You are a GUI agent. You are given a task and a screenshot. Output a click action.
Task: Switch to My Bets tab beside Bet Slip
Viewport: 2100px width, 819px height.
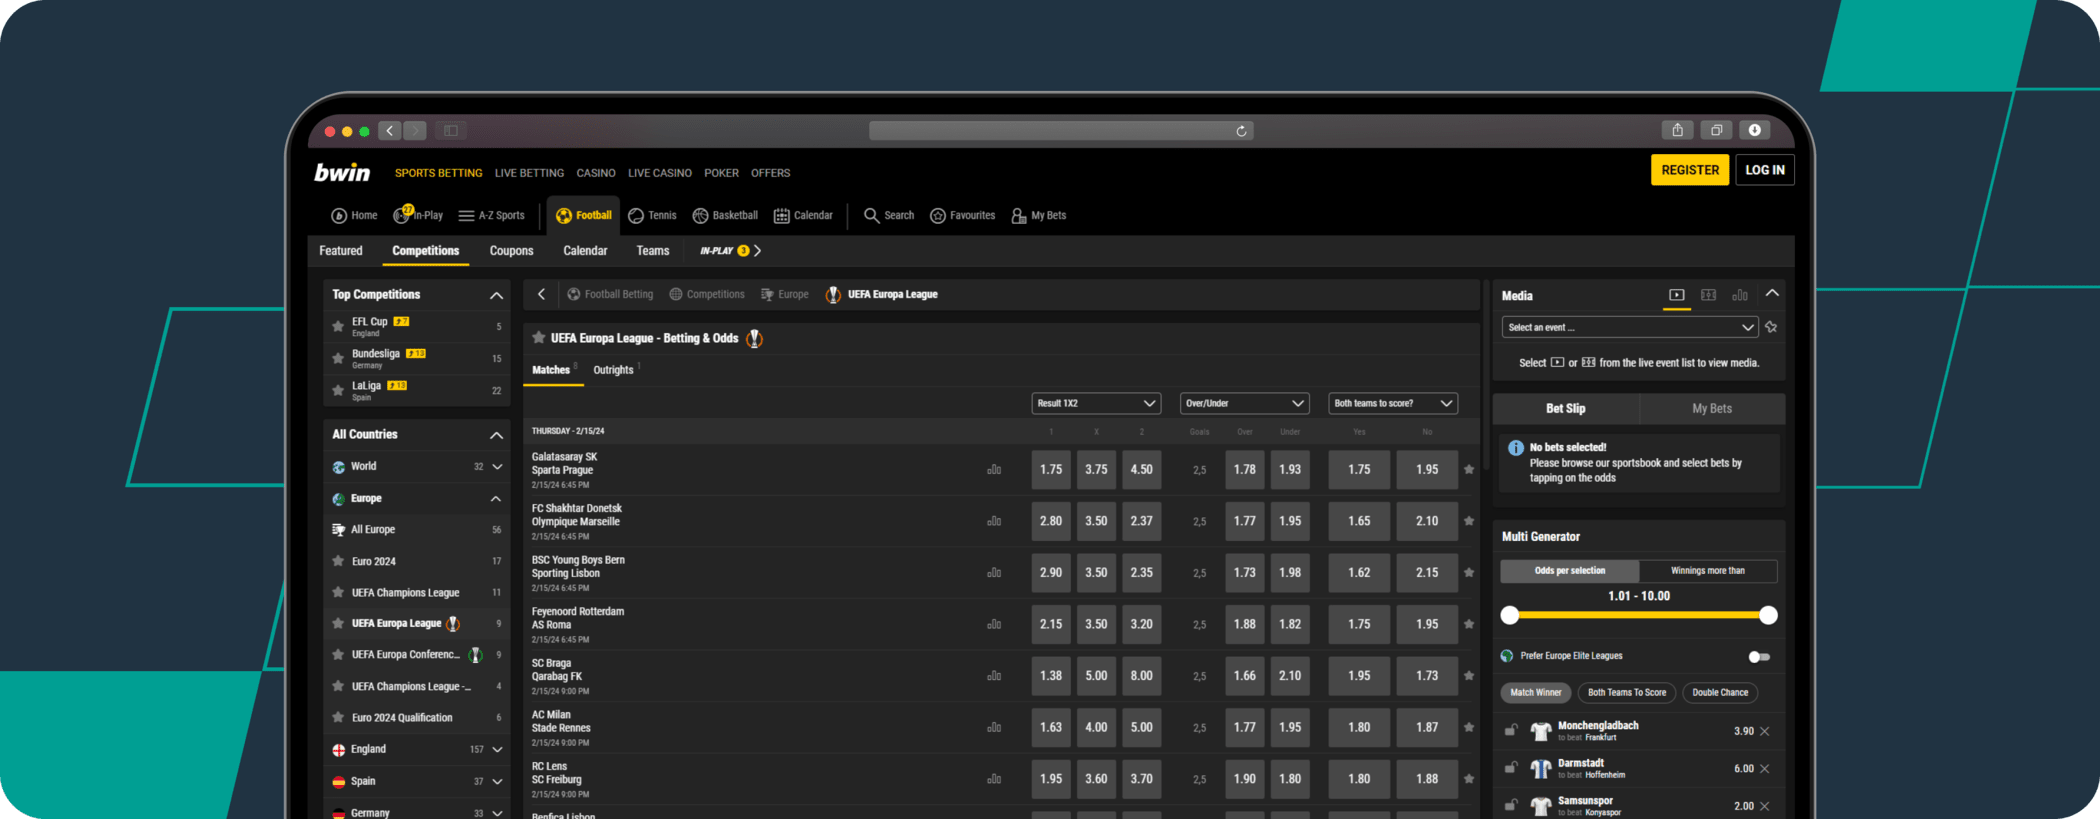1712,408
